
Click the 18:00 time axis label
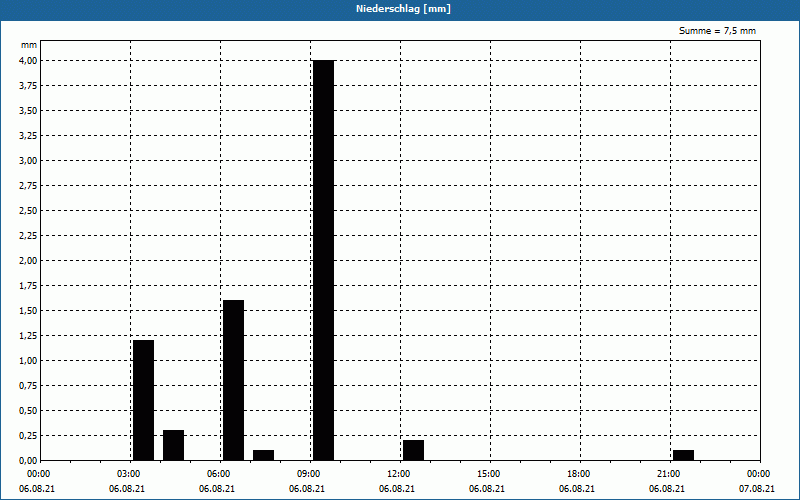pyautogui.click(x=579, y=474)
